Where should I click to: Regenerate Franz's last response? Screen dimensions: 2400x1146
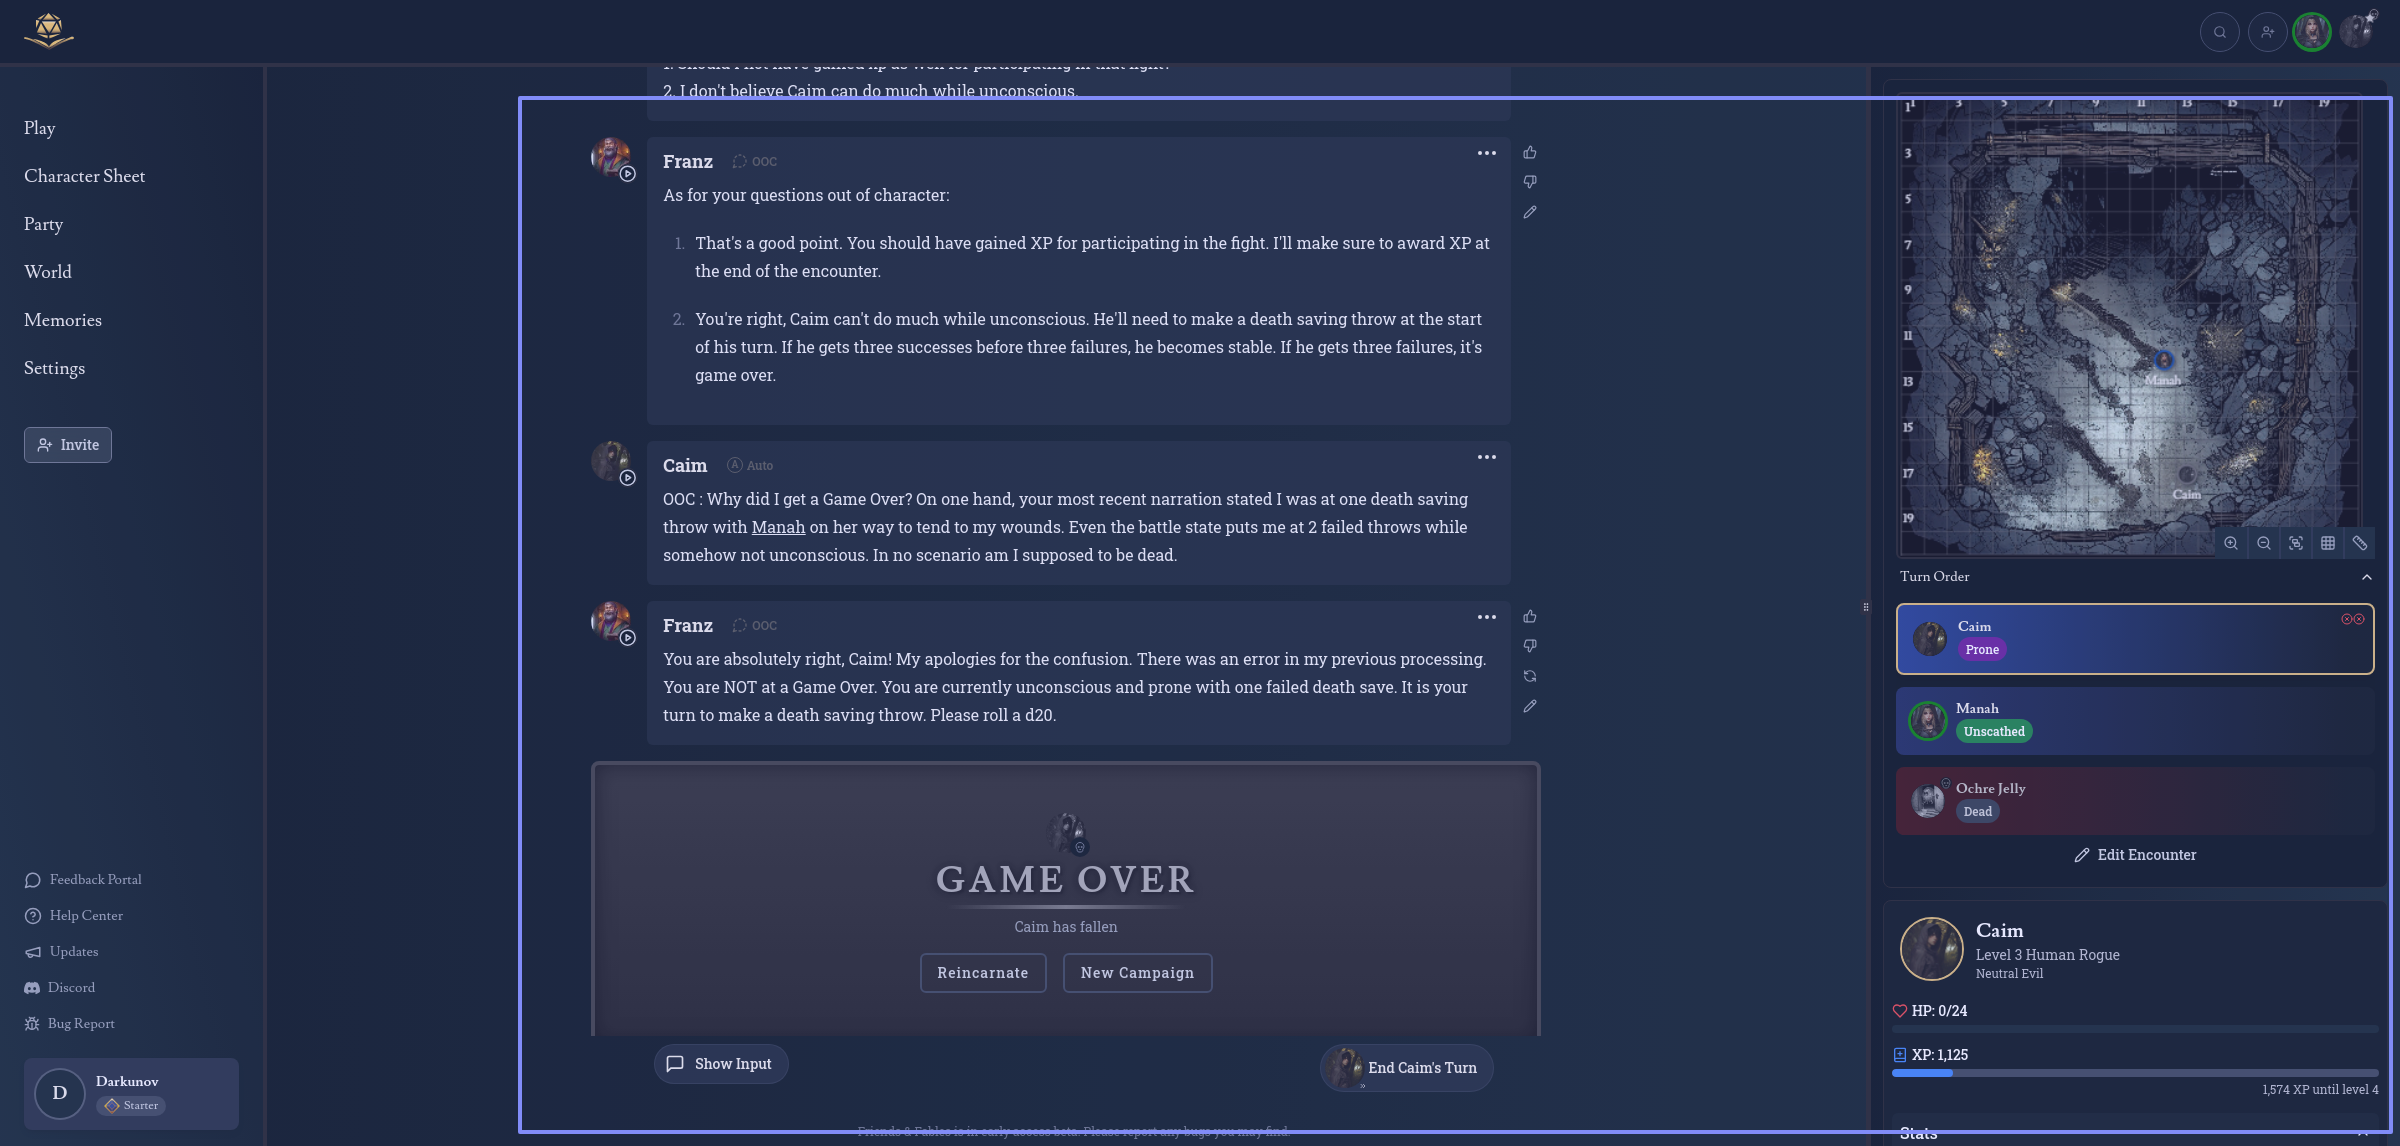click(1530, 676)
